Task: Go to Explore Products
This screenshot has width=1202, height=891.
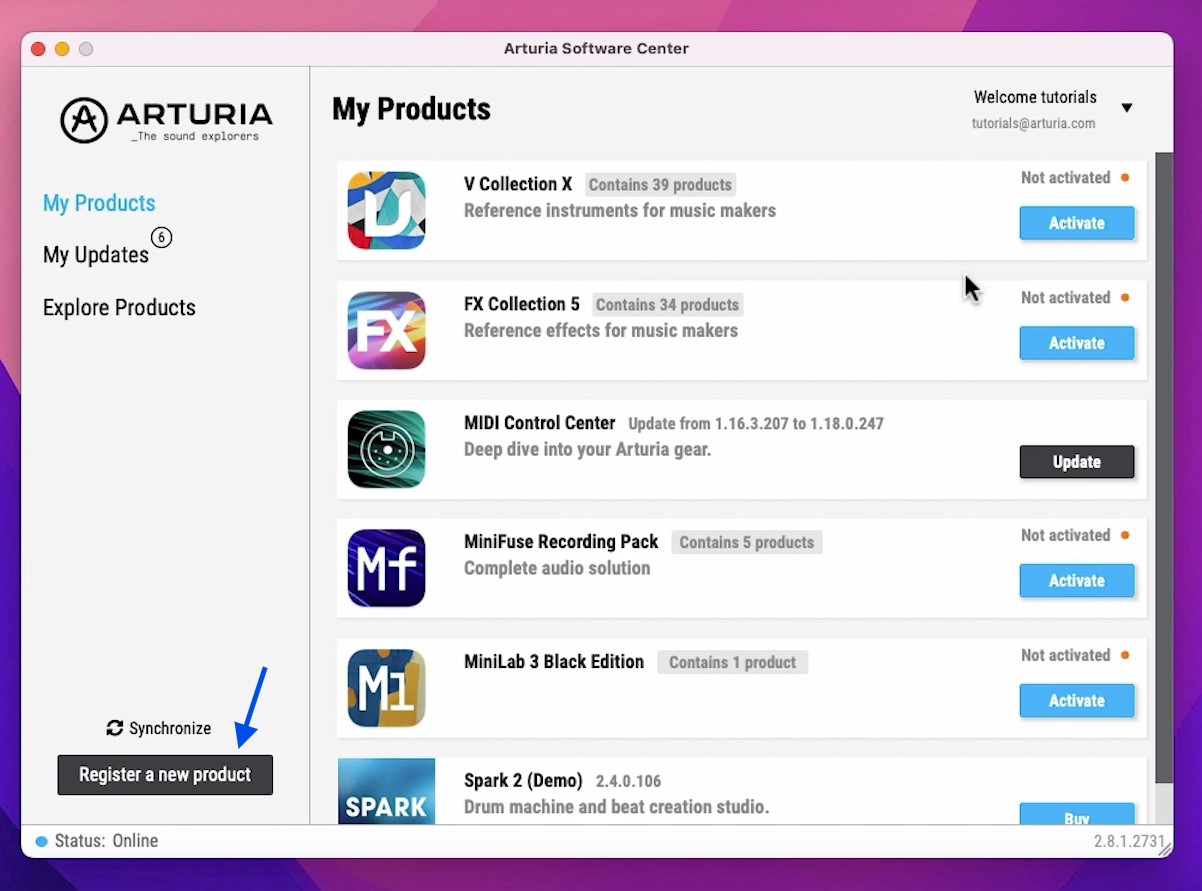Action: click(x=119, y=307)
